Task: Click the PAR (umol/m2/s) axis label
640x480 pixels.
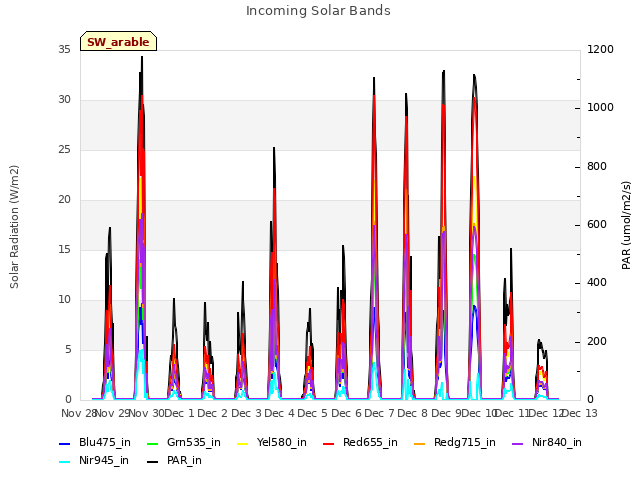Action: [626, 225]
